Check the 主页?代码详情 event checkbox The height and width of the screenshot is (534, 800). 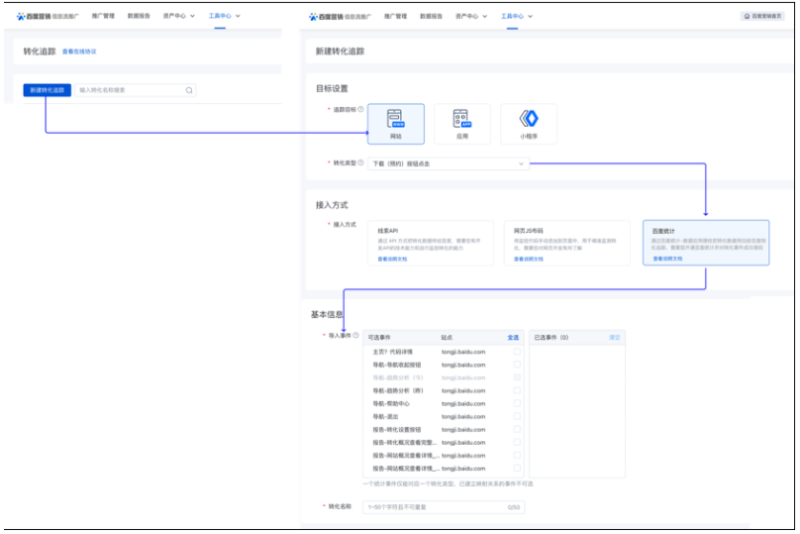517,351
